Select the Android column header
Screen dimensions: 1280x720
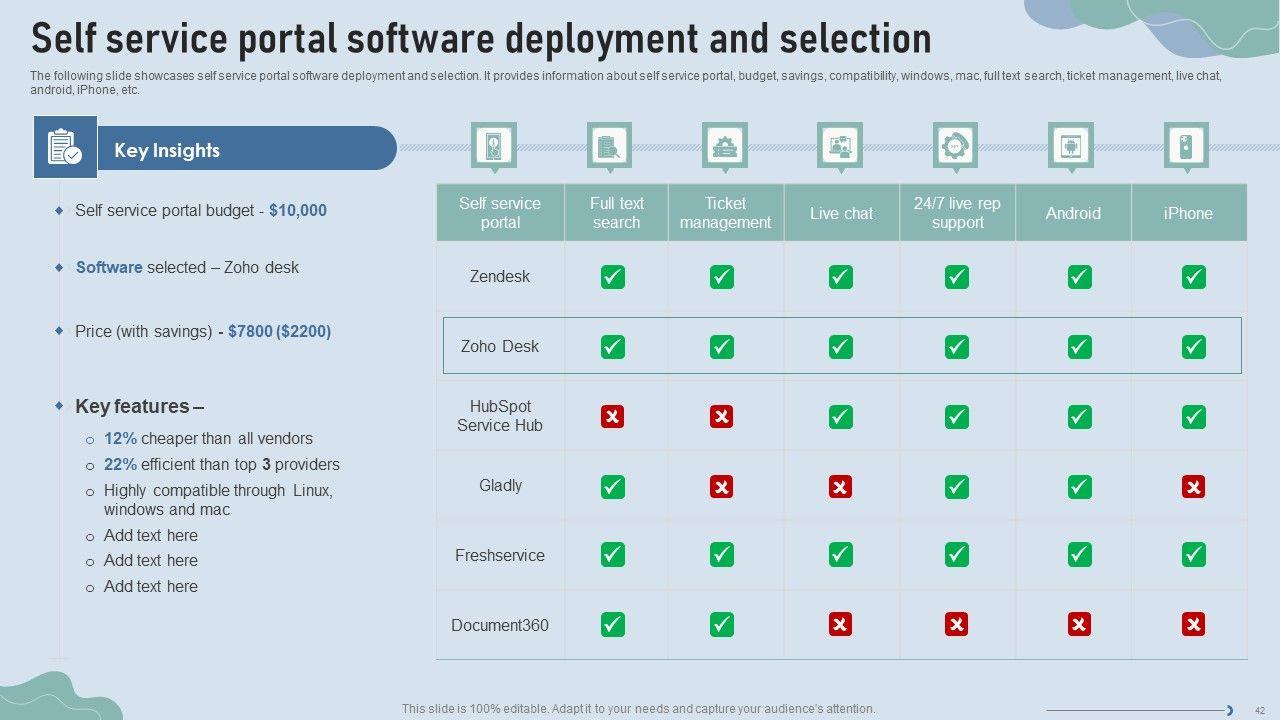coord(1073,213)
